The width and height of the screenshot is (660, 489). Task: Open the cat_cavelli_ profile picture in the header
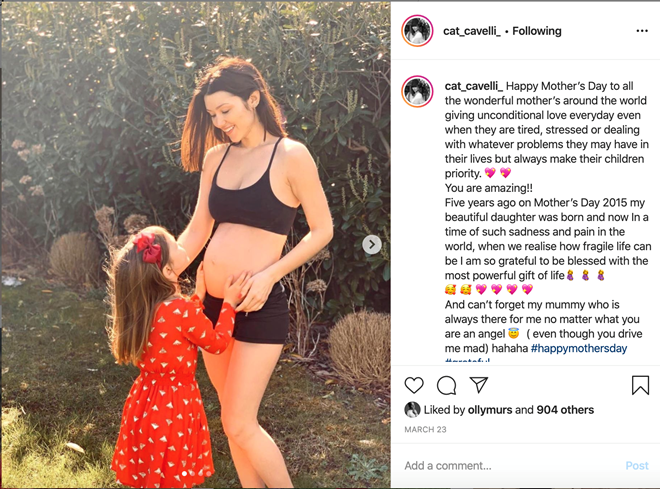click(417, 31)
